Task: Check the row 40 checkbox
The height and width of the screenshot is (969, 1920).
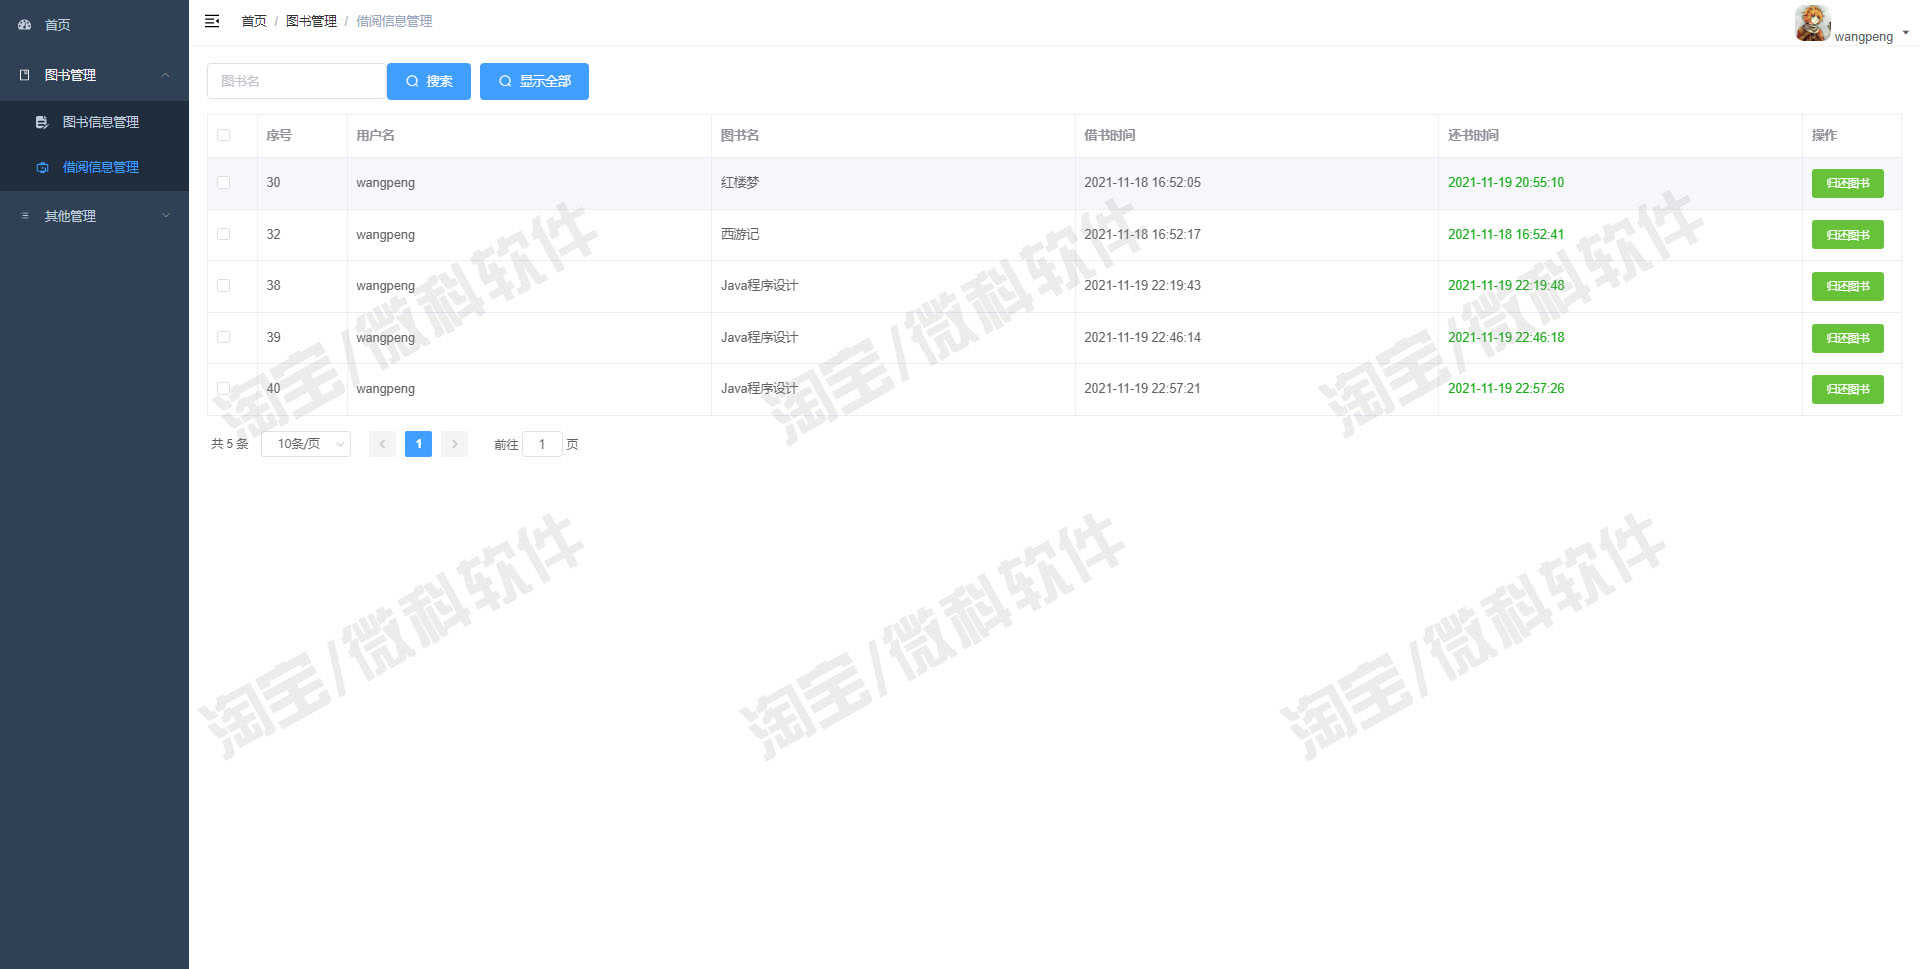Action: point(224,389)
